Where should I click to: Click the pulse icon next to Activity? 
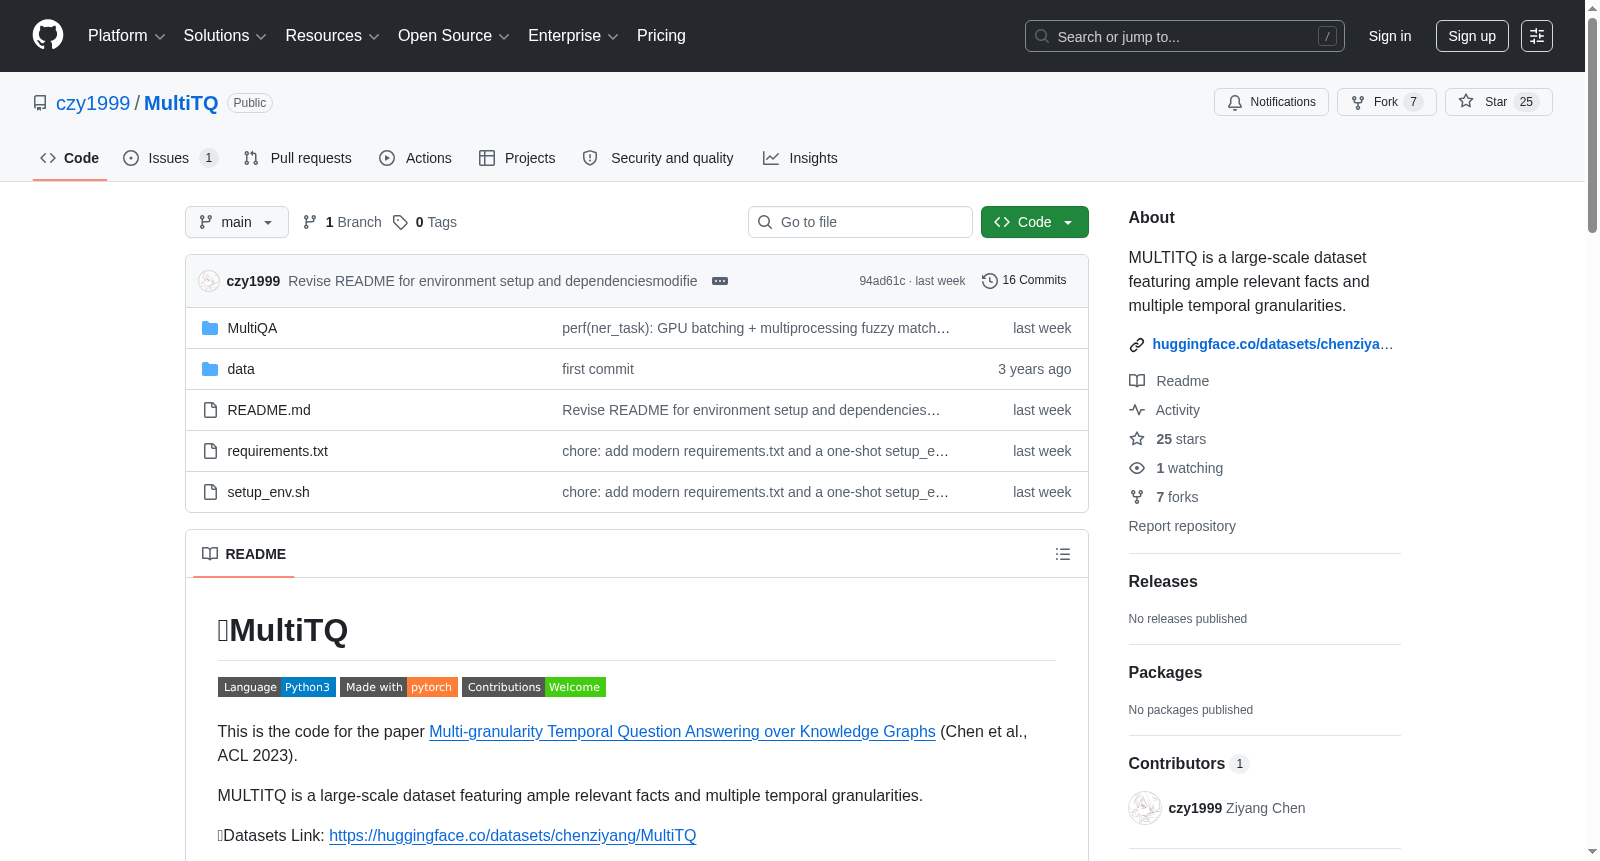(1137, 410)
